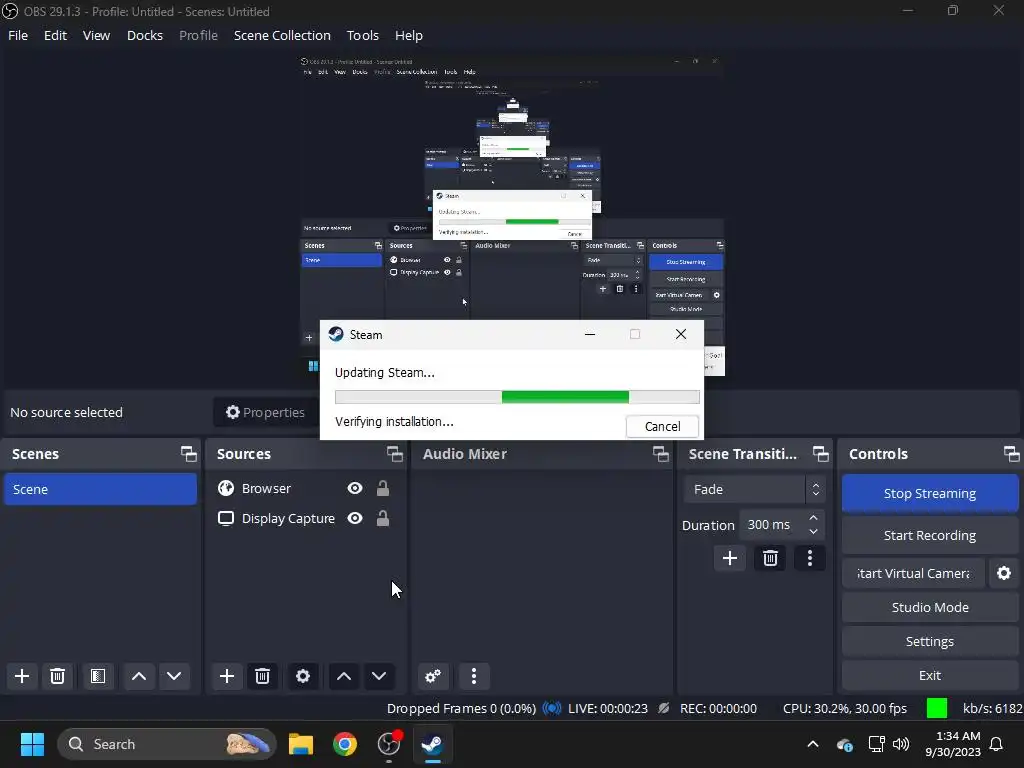This screenshot has width=1024, height=768.
Task: Click the taskbar Search box
Action: [167, 744]
